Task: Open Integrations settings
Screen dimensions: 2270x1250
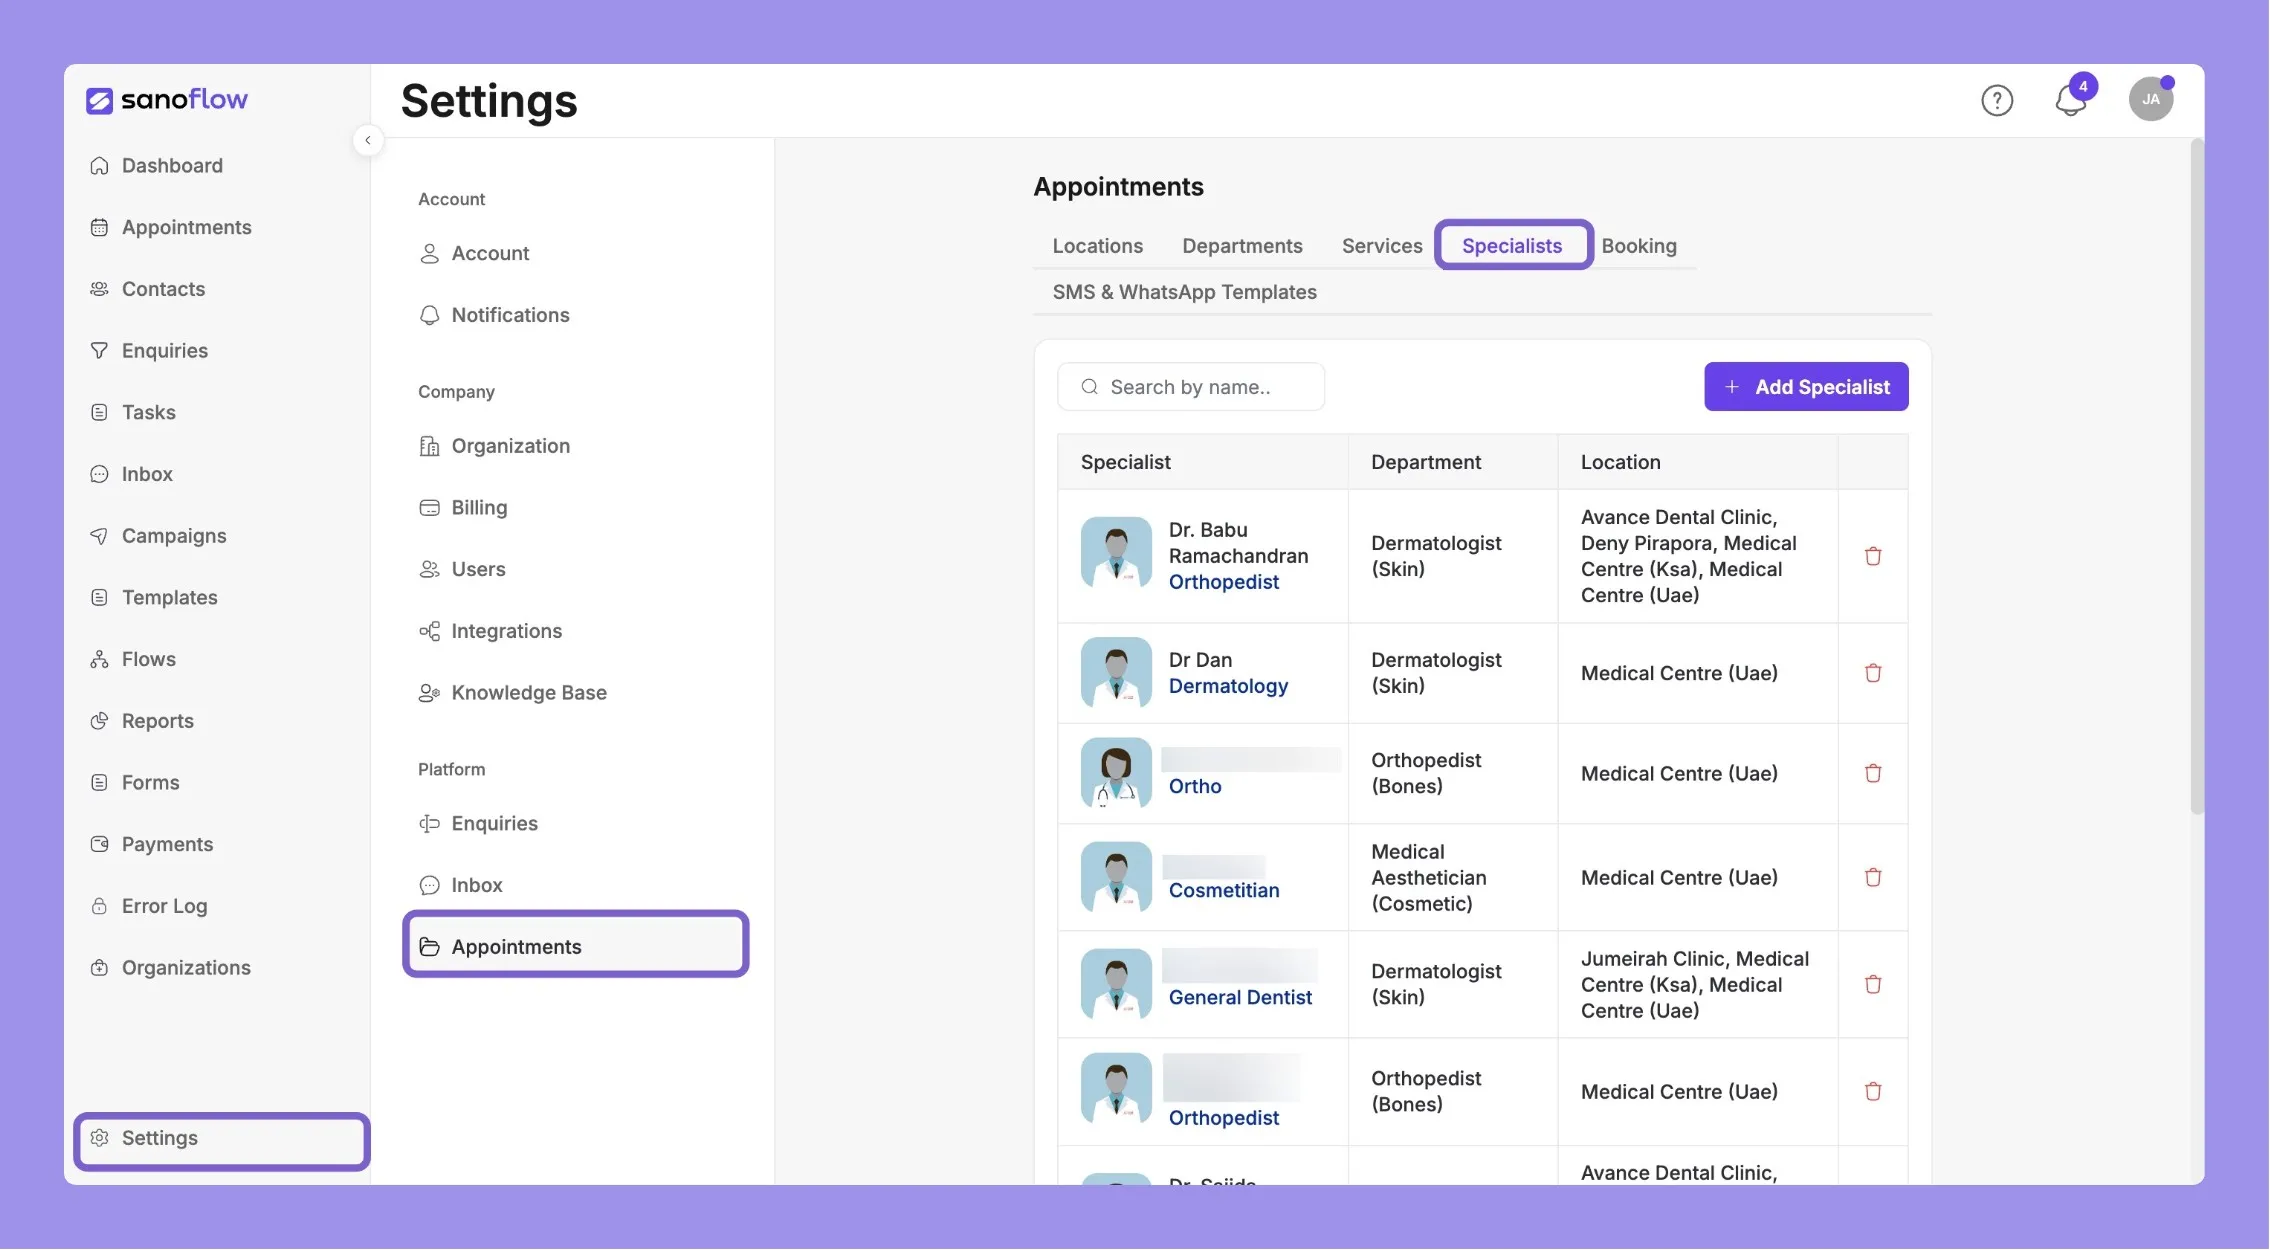Action: tap(506, 631)
